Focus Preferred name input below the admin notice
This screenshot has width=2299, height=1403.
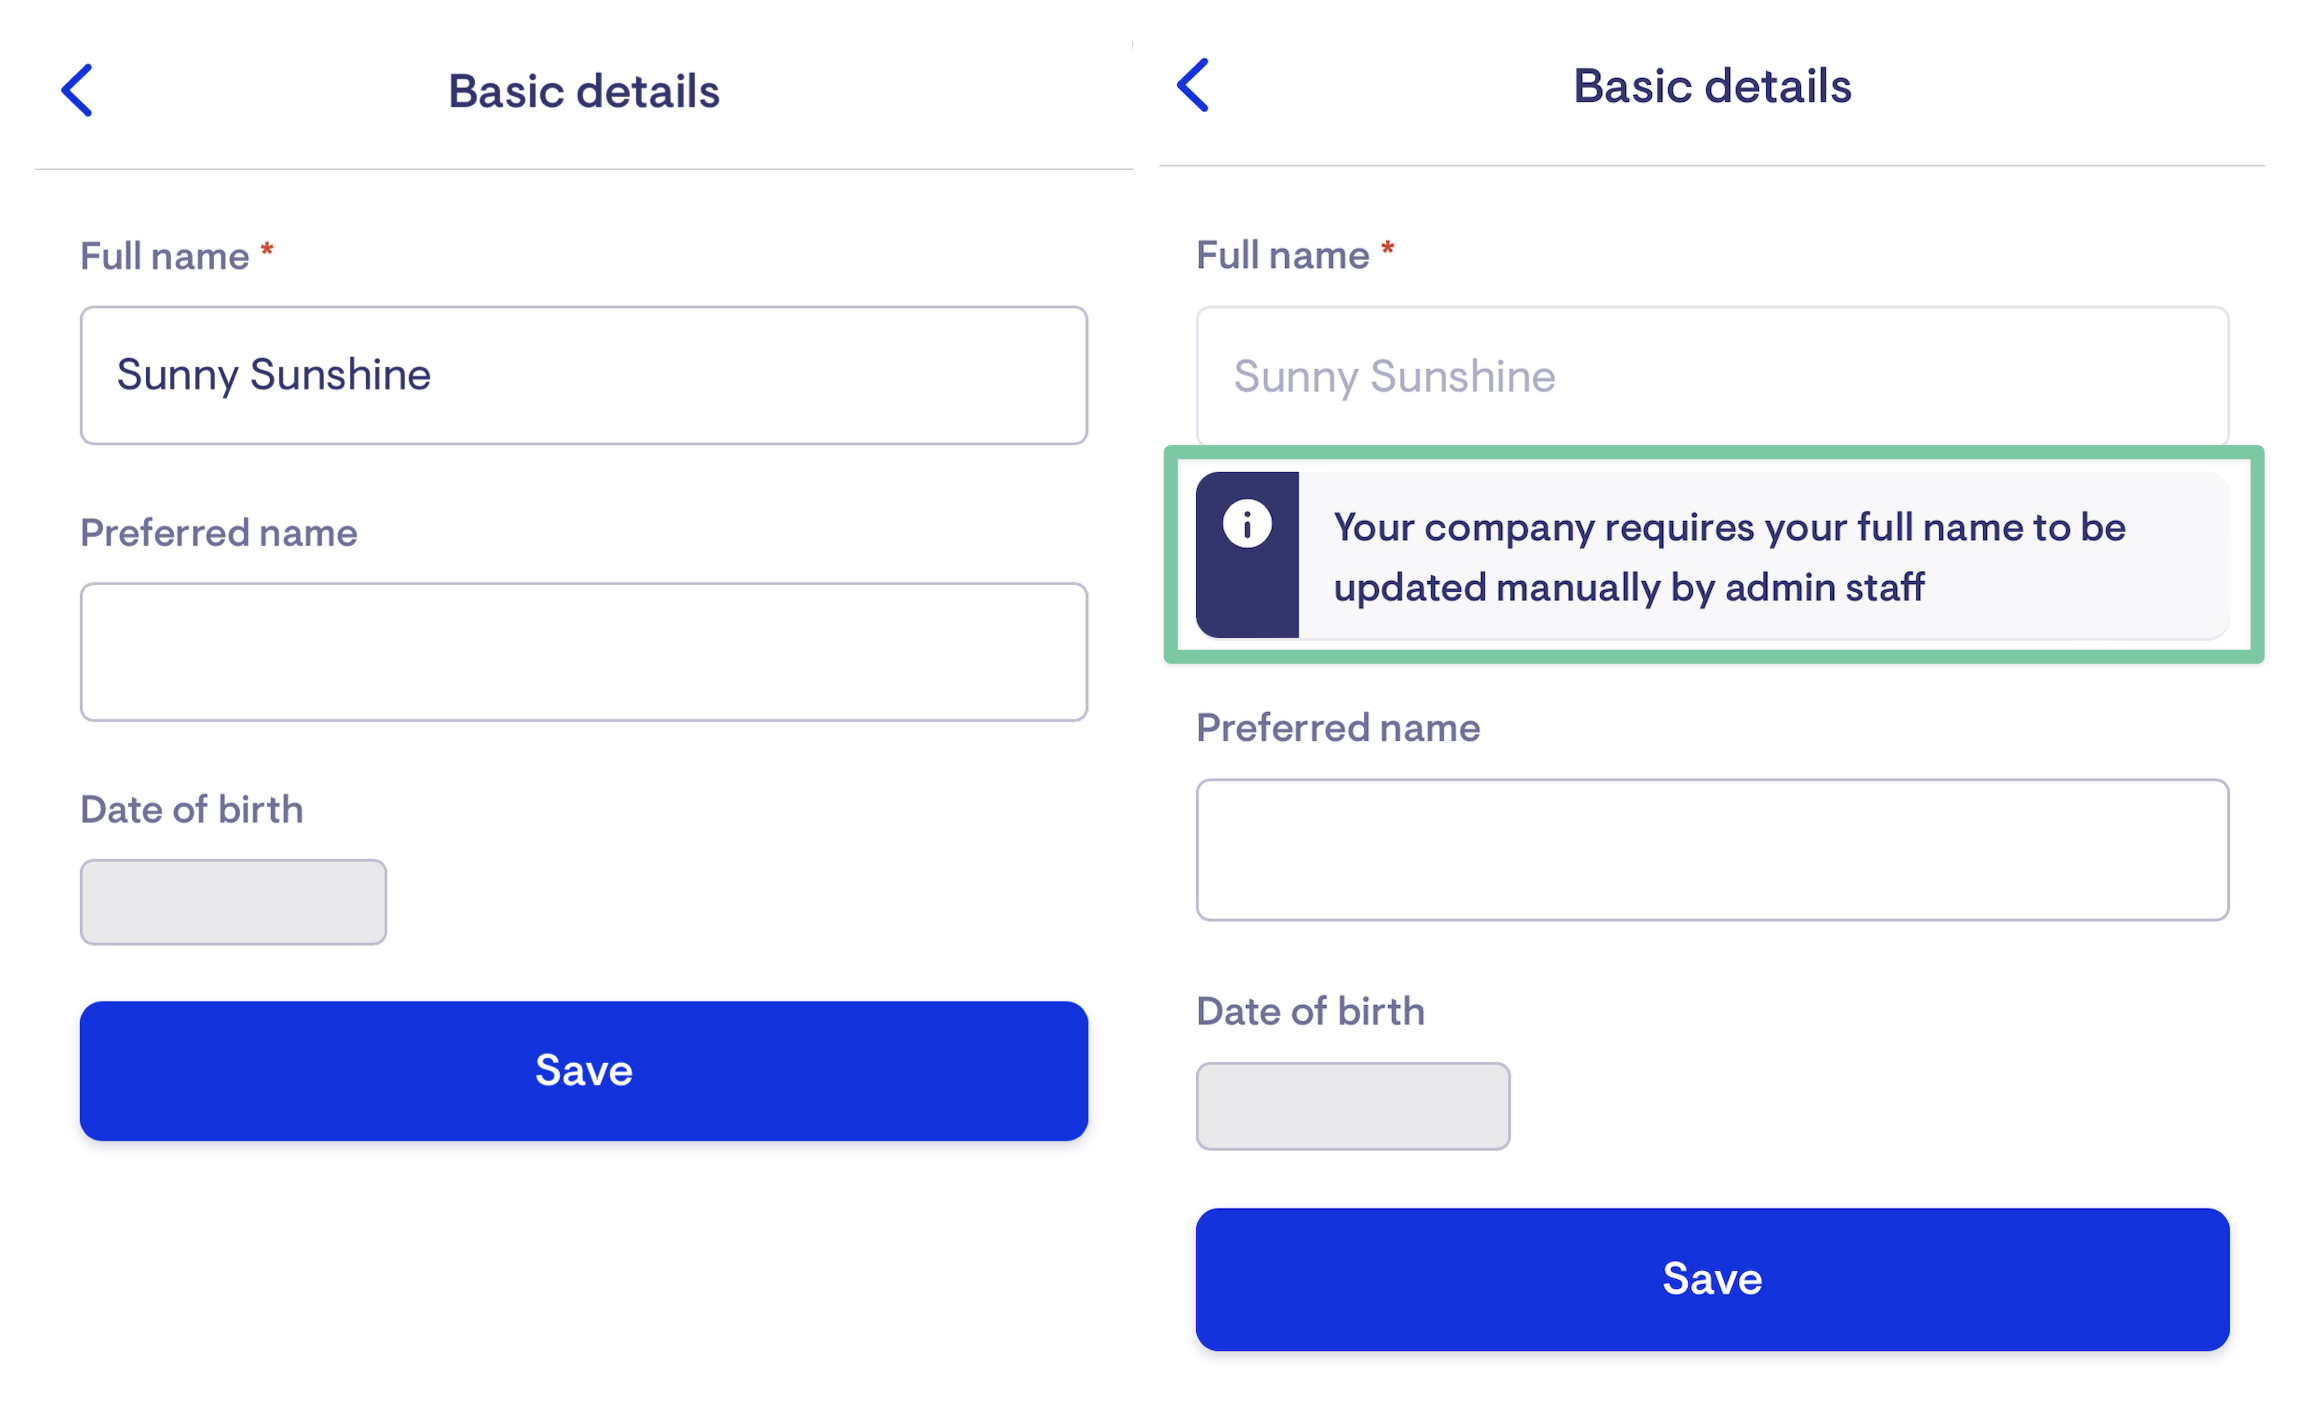(x=1711, y=849)
